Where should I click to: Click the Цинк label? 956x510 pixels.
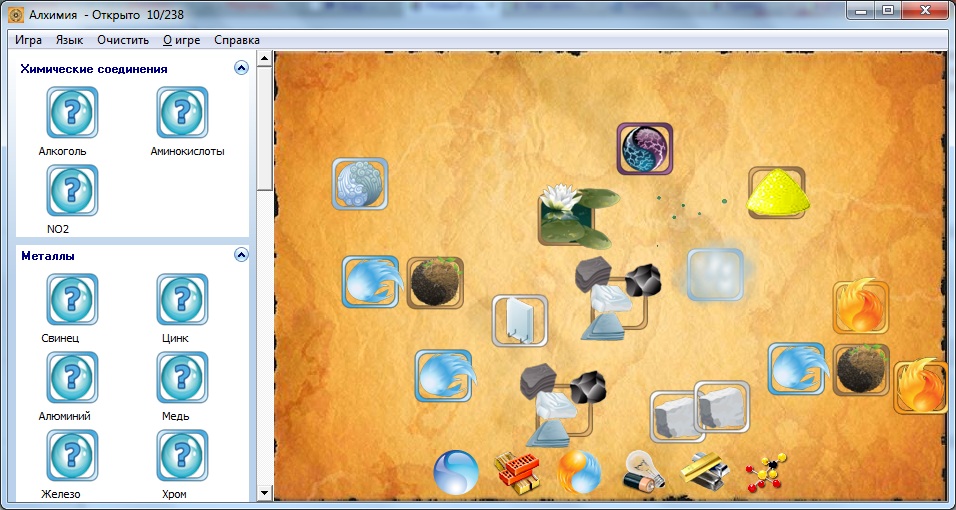click(176, 338)
